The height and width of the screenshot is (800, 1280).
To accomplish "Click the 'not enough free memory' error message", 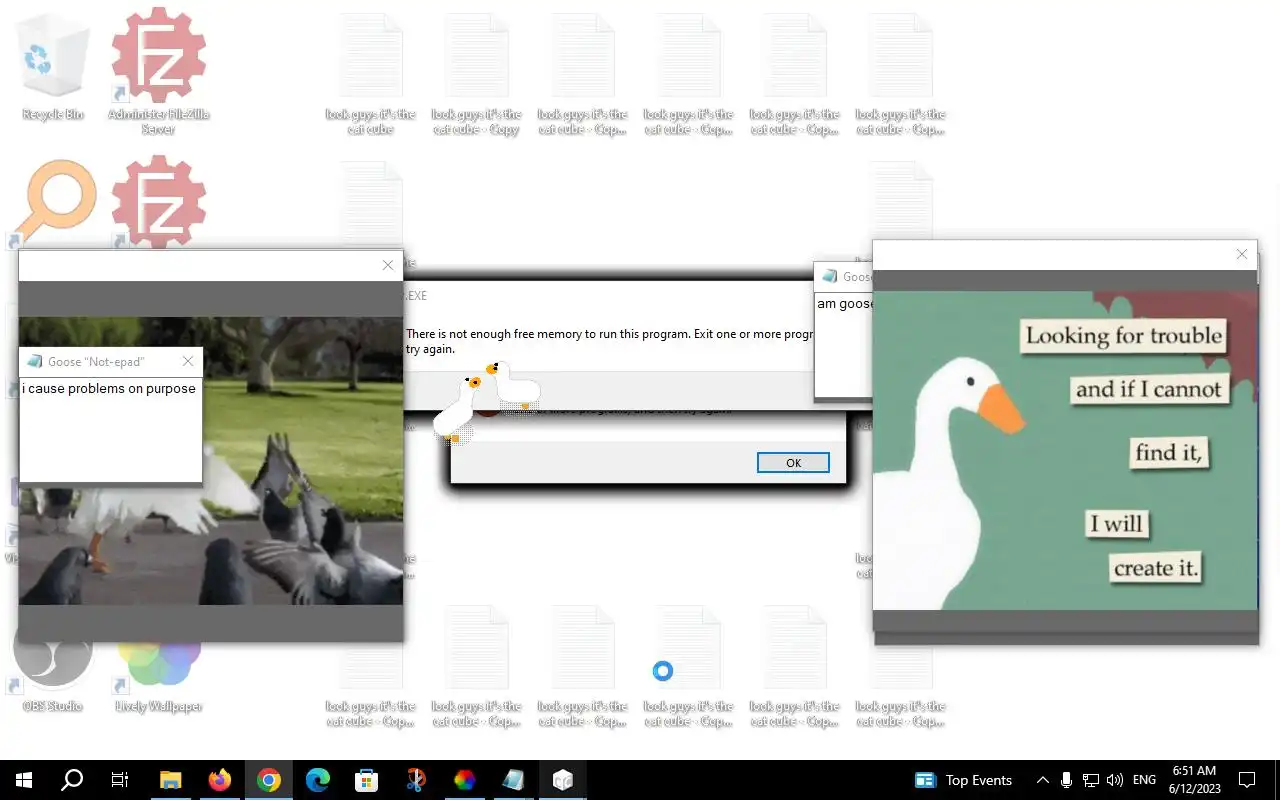I will [x=609, y=341].
